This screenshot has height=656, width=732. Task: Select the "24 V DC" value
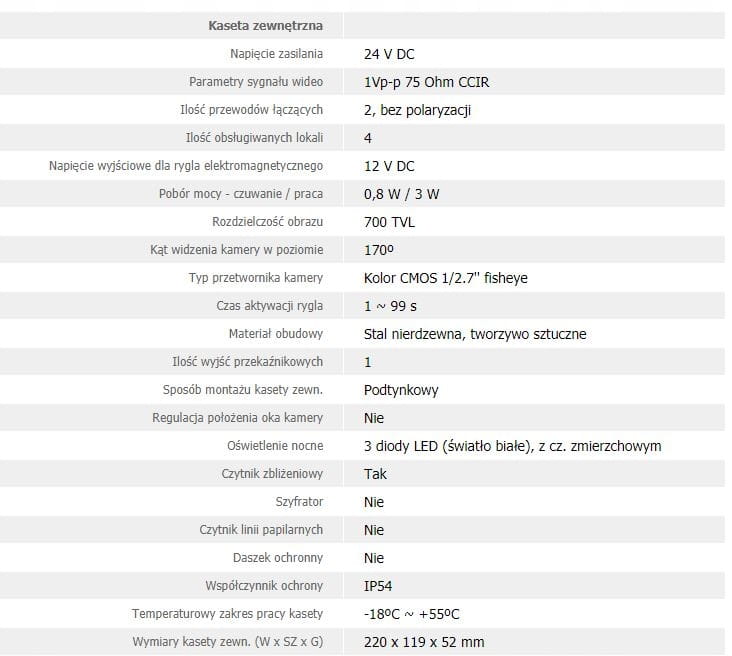389,54
